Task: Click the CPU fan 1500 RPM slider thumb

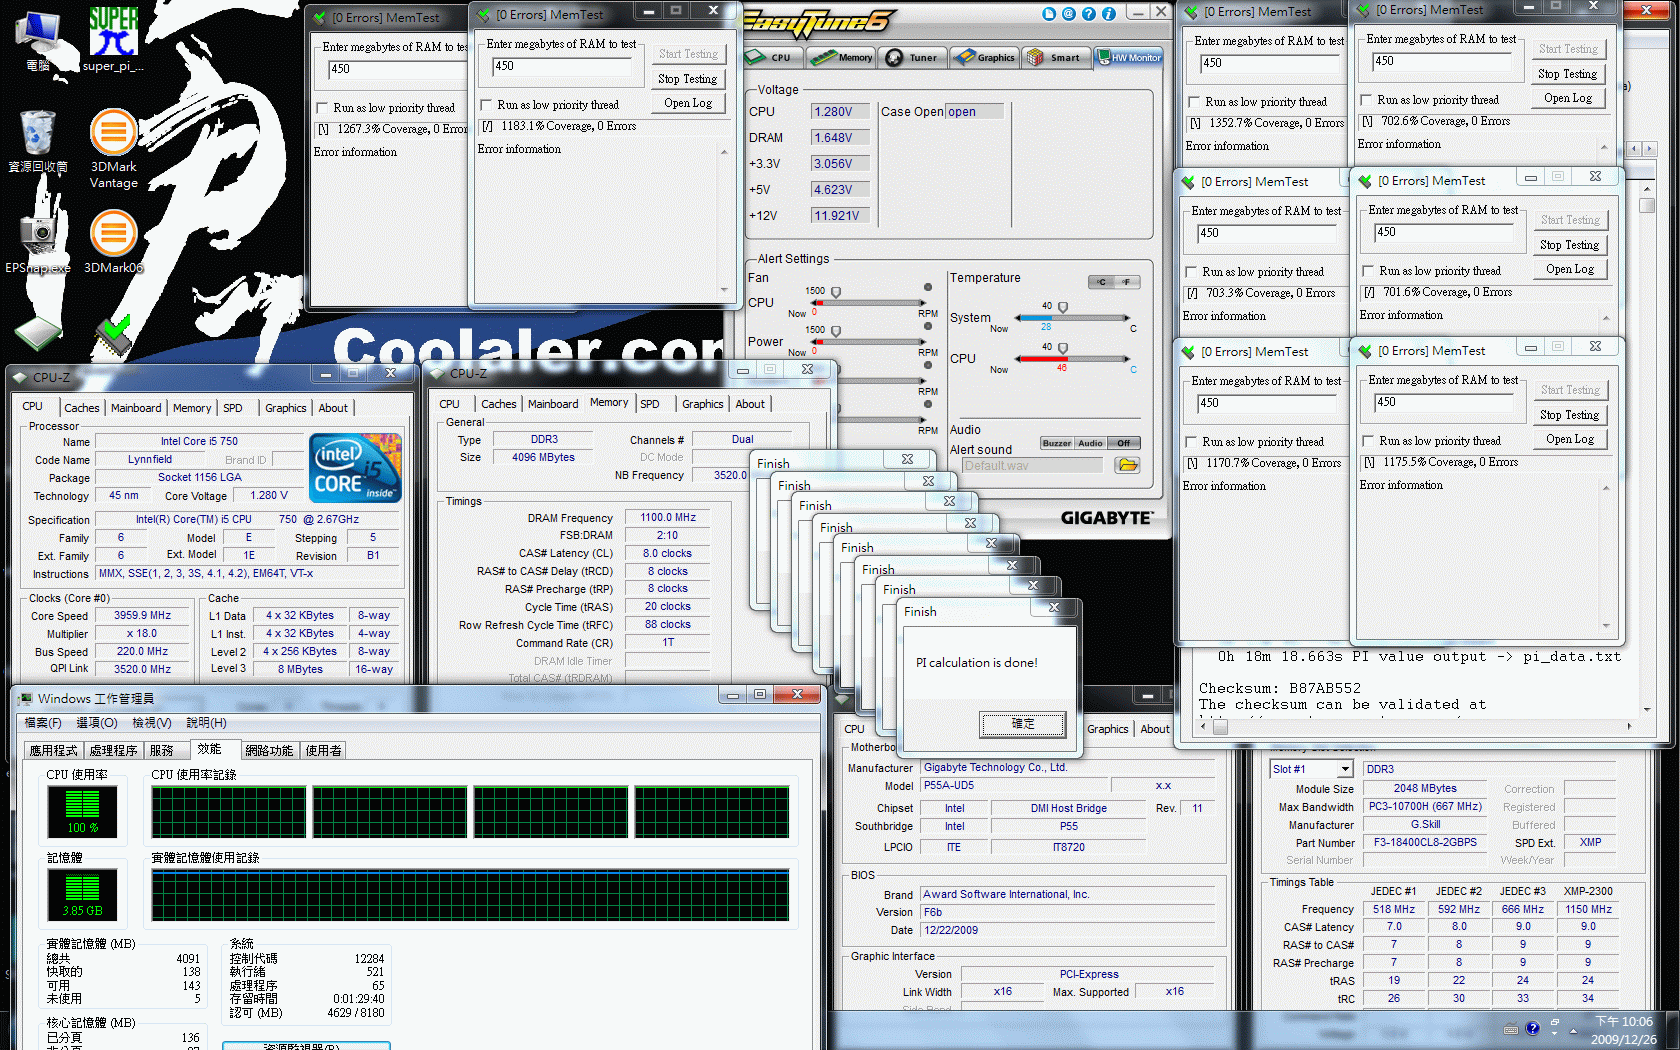Action: coord(836,292)
